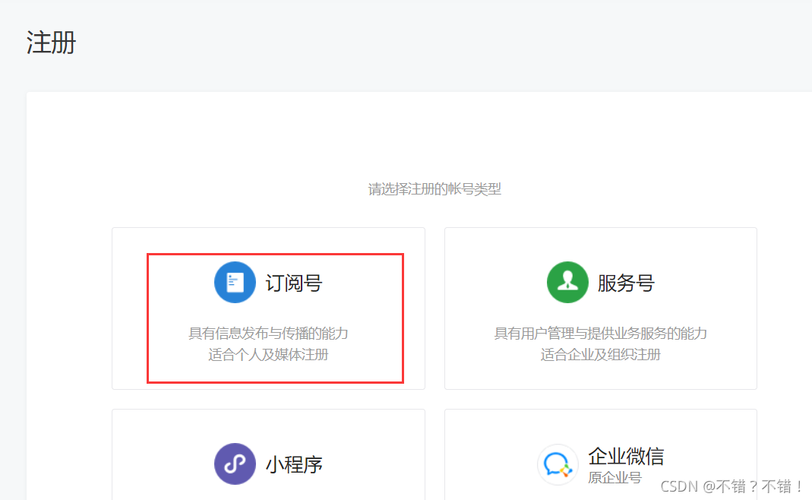Click the 原企业号 subtitle text
The image size is (812, 500).
tap(615, 478)
